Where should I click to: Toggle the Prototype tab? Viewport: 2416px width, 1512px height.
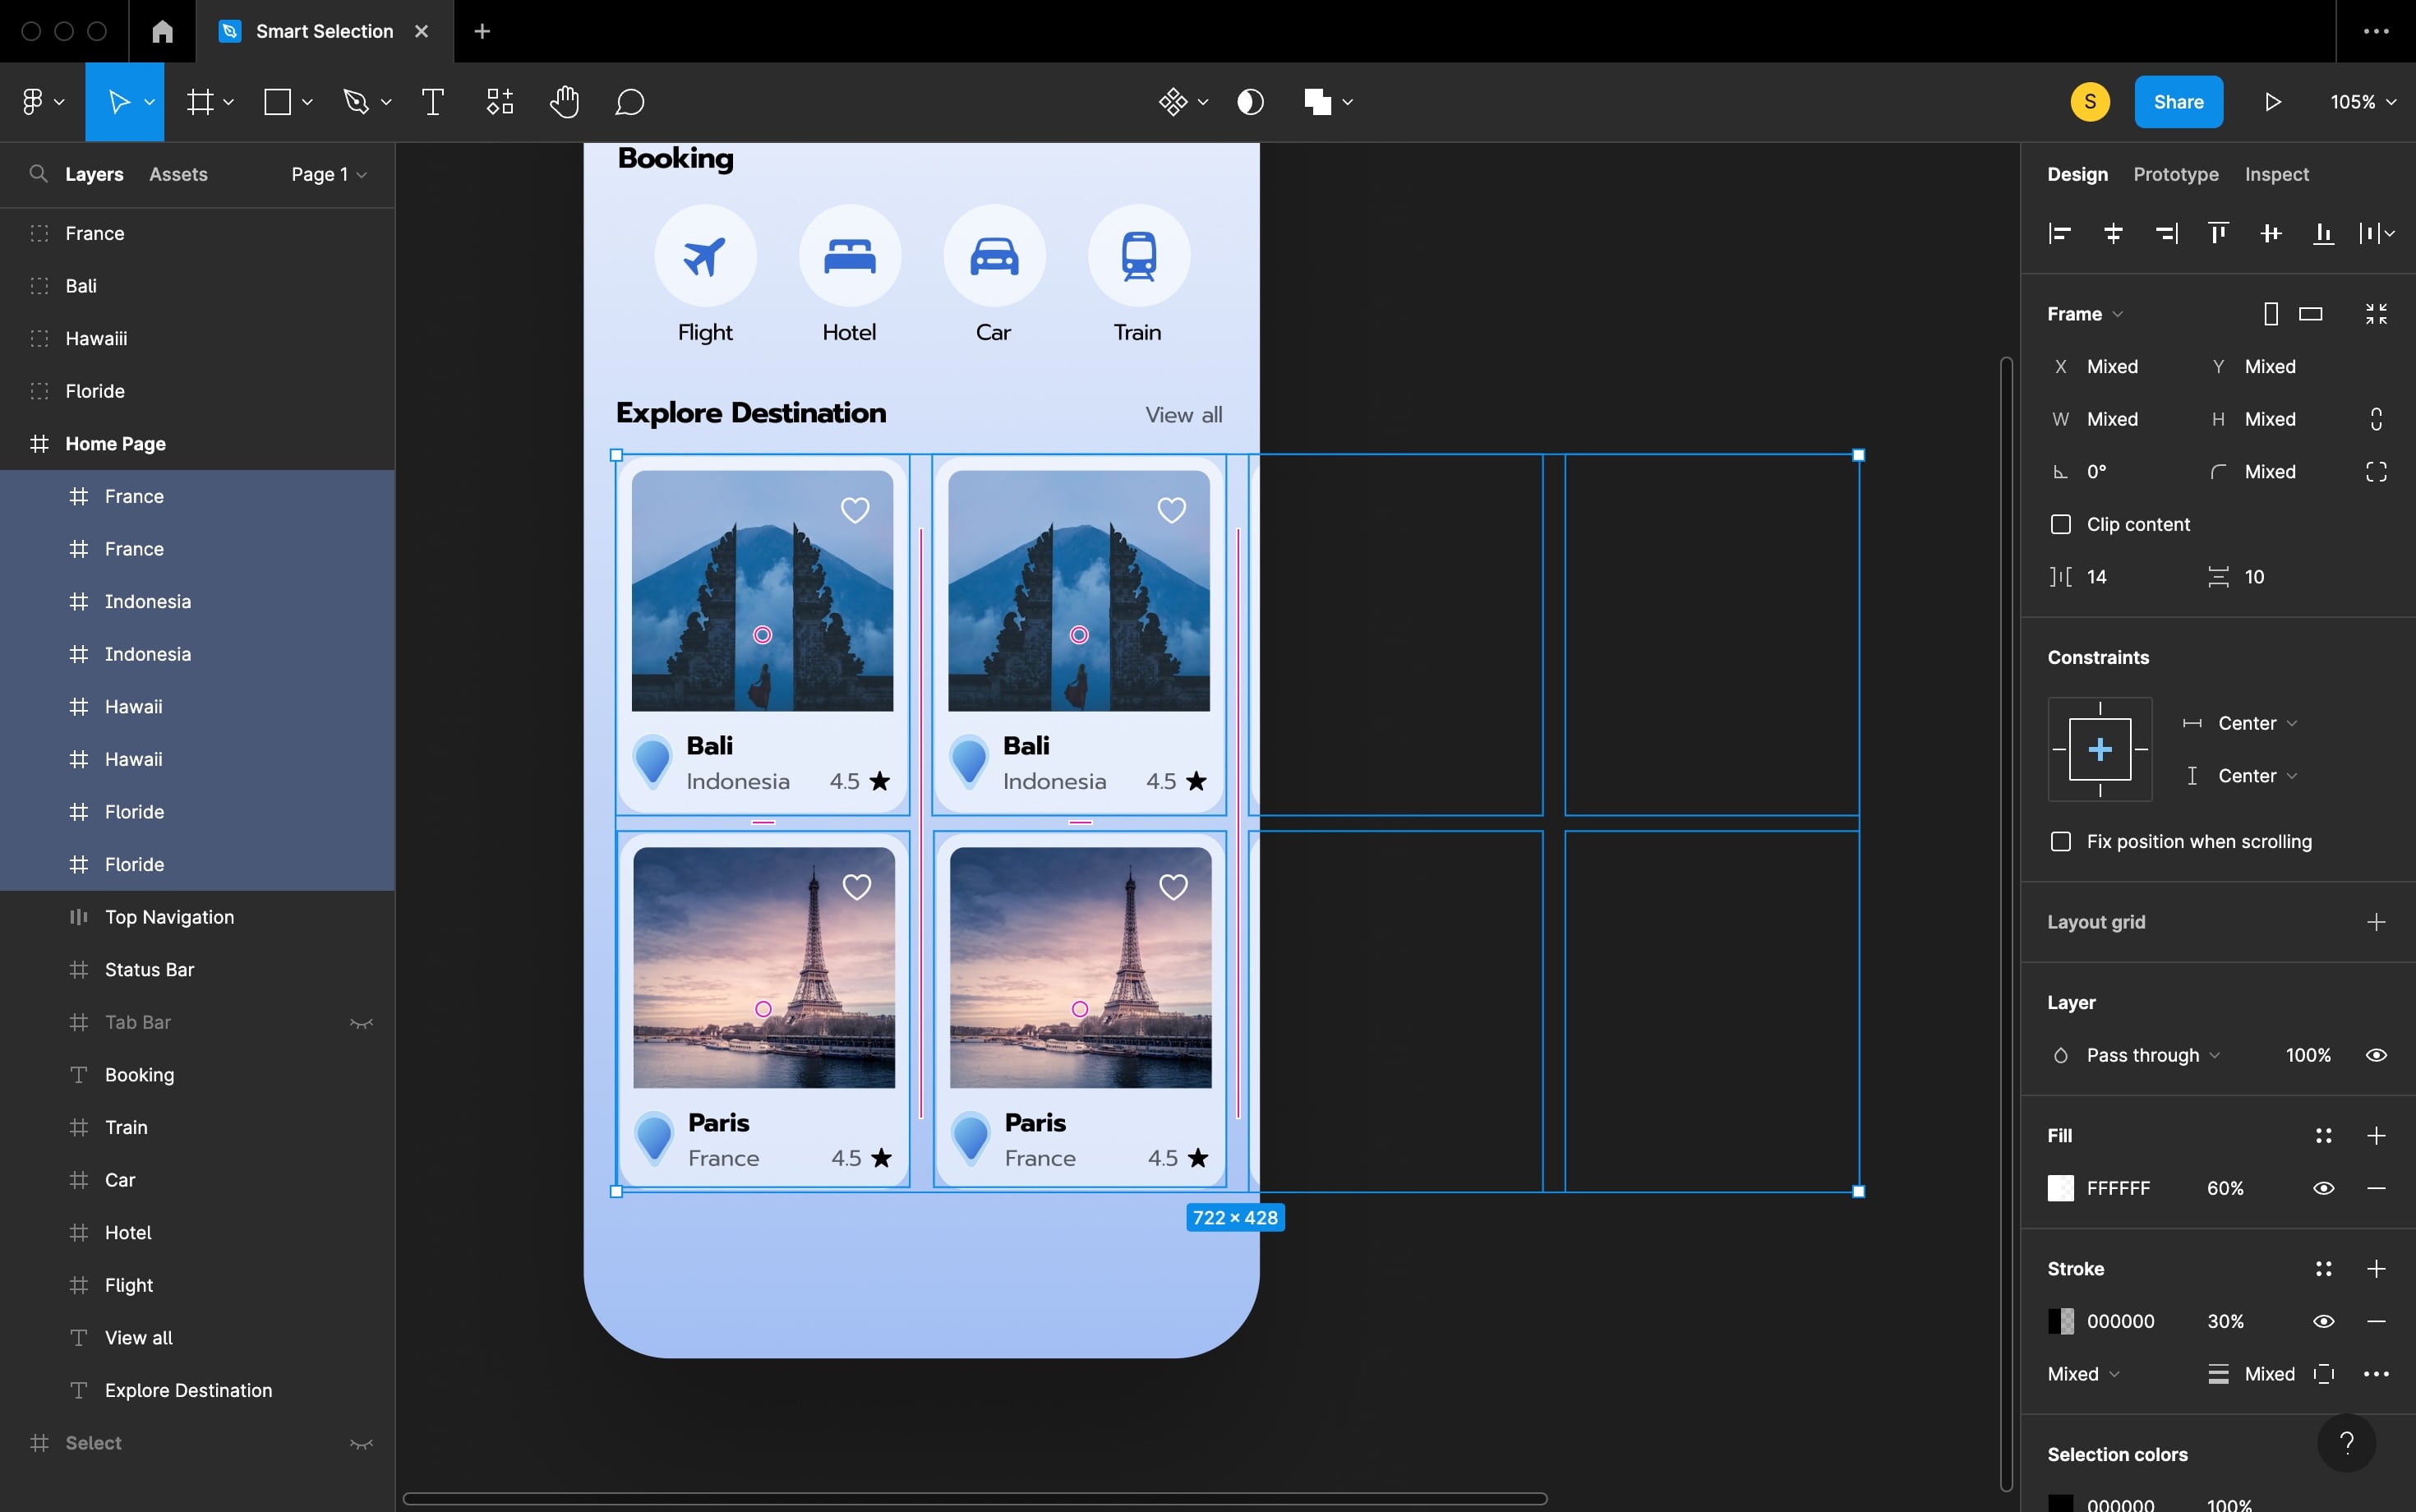pyautogui.click(x=2175, y=173)
